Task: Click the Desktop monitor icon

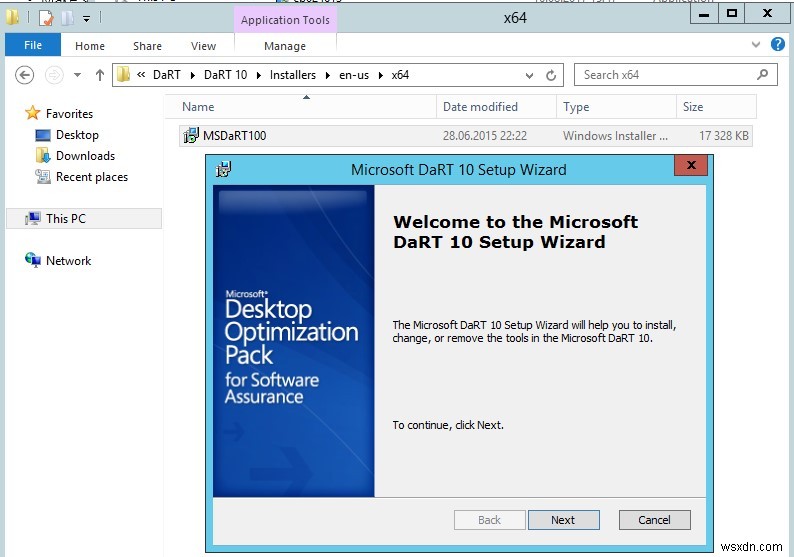Action: 43,135
